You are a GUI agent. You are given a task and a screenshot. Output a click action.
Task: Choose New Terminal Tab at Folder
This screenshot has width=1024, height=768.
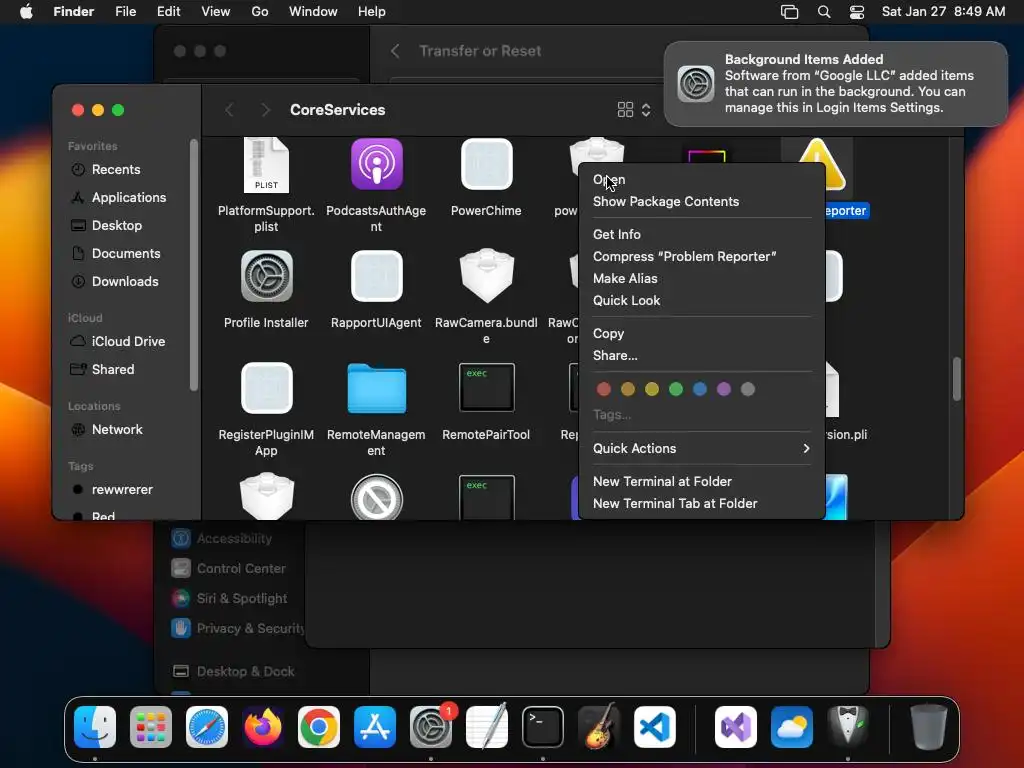click(x=701, y=504)
